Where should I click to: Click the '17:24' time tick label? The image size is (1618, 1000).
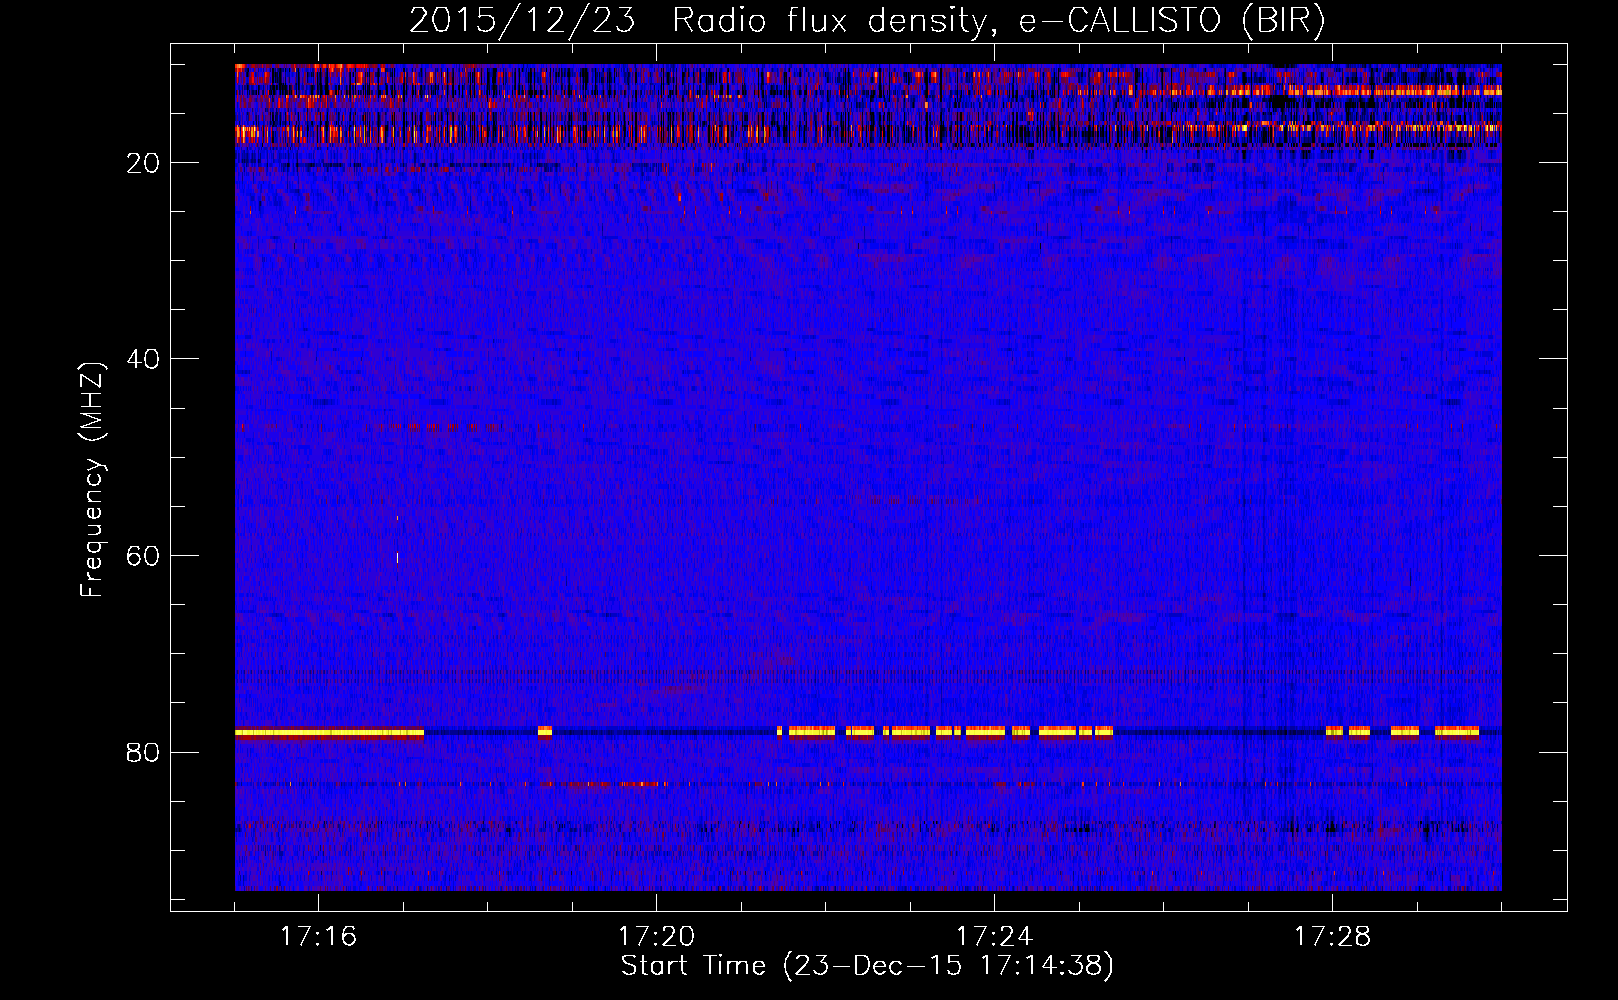click(x=994, y=937)
